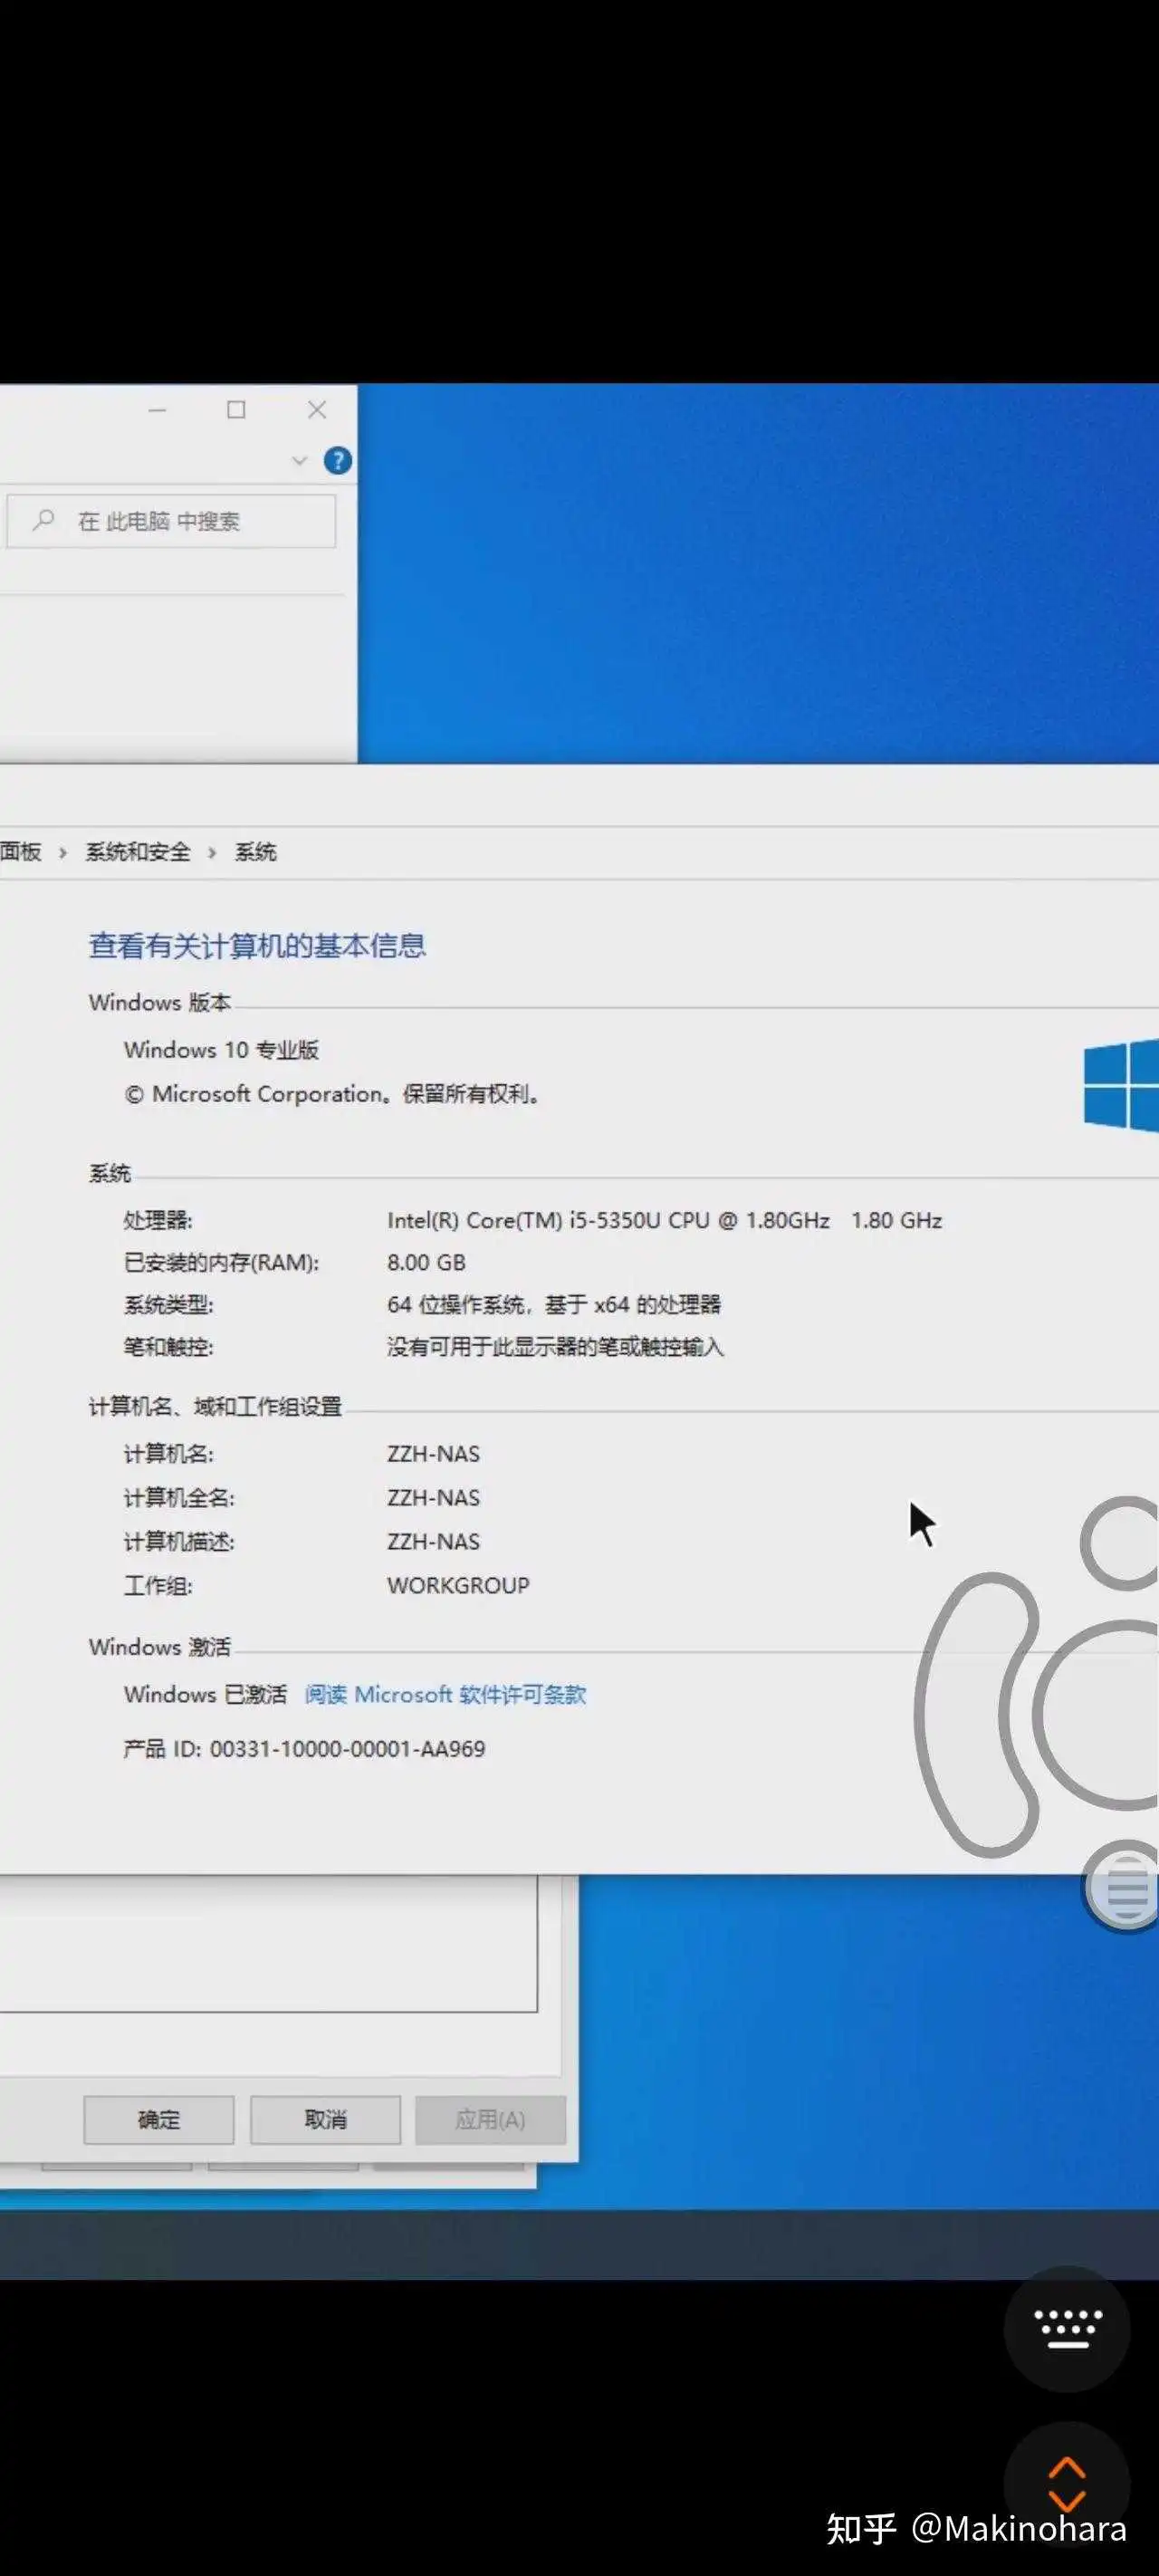Viewport: 1159px width, 2576px height.
Task: Click the Windows logo in the system window
Action: (x=1121, y=1085)
